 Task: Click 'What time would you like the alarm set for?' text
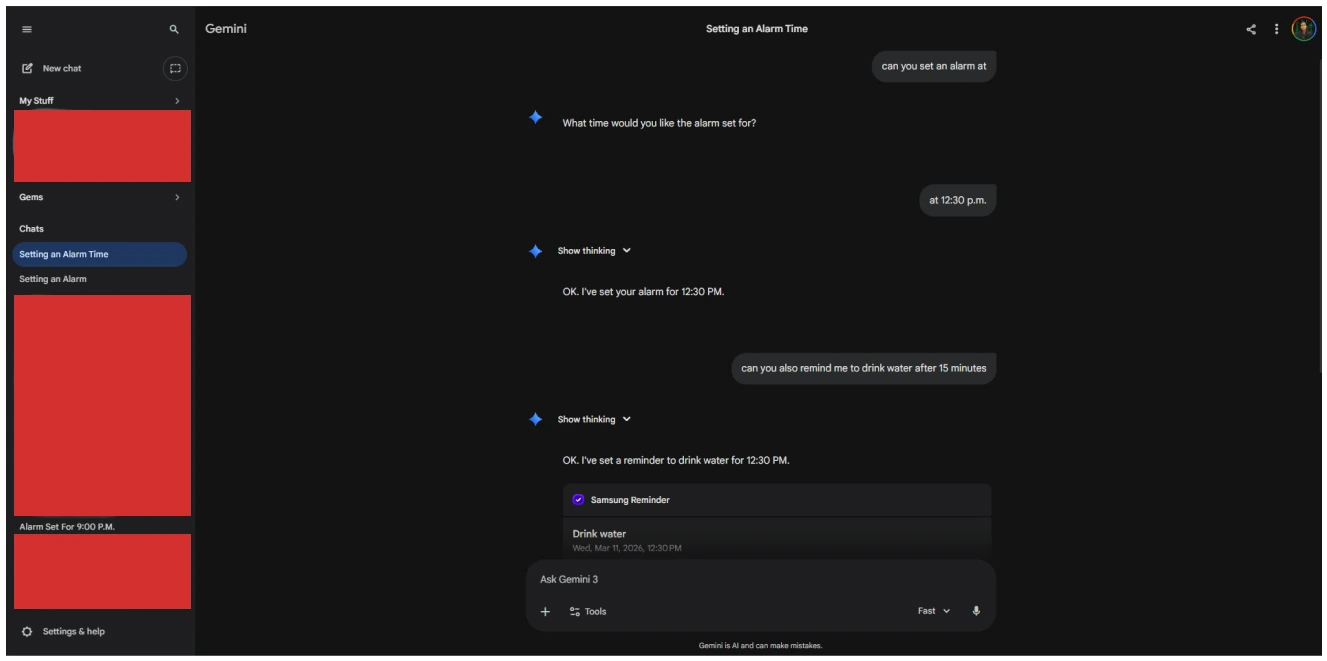[659, 124]
